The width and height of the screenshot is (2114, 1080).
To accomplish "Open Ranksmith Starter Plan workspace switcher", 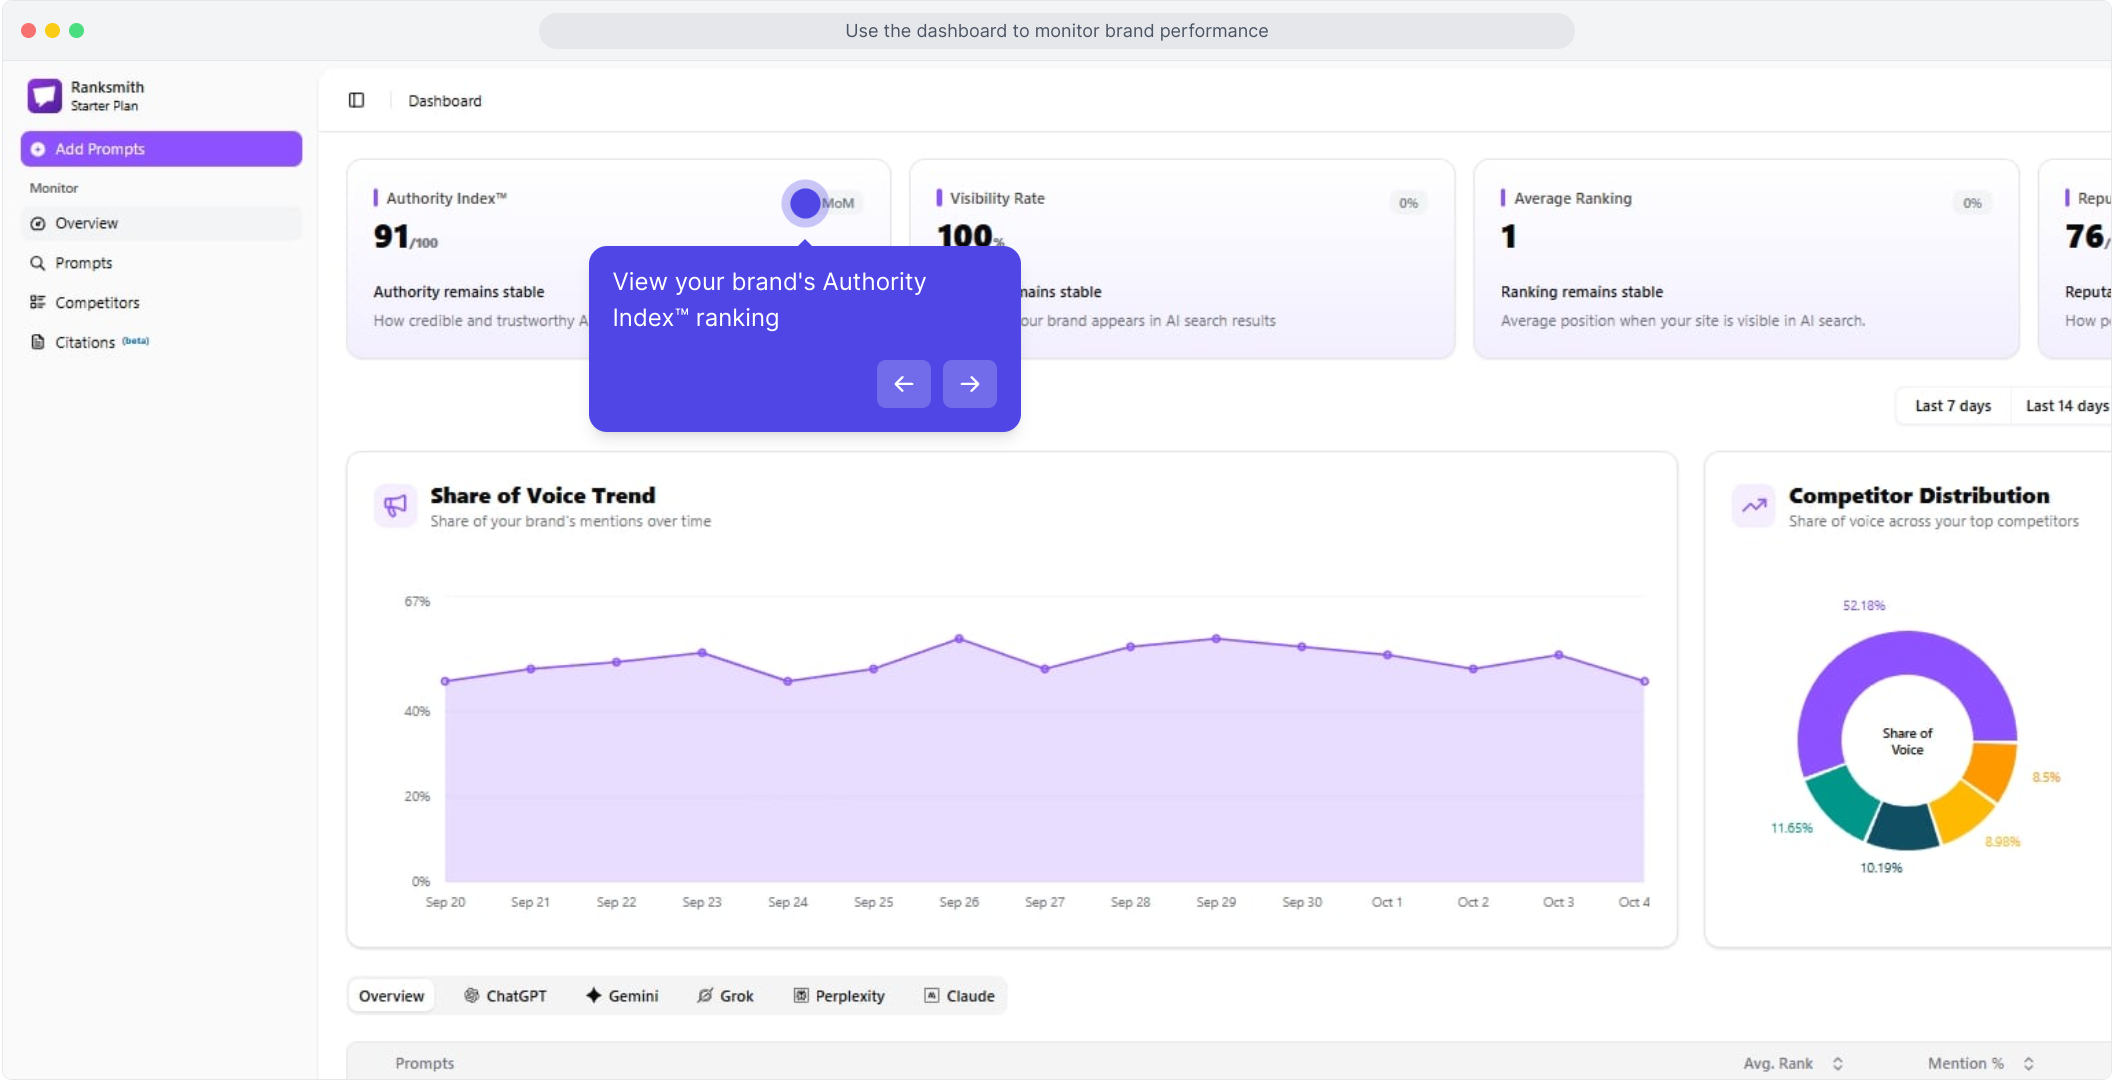I will (x=107, y=96).
